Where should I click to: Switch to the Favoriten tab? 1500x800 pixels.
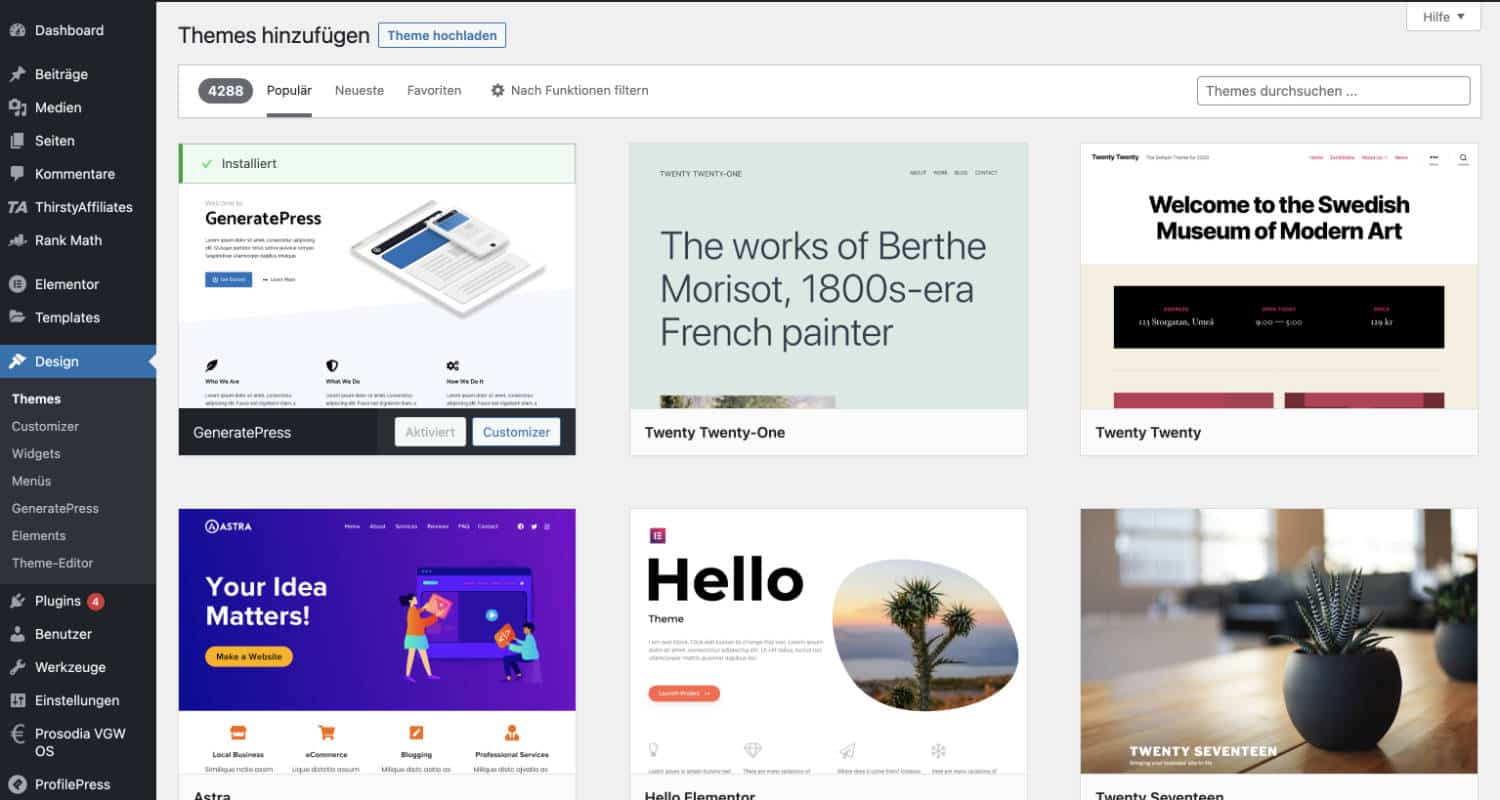(434, 90)
